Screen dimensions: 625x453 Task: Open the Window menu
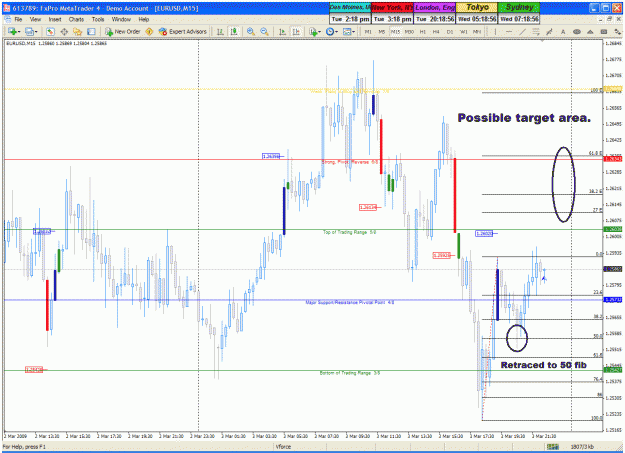[x=121, y=19]
